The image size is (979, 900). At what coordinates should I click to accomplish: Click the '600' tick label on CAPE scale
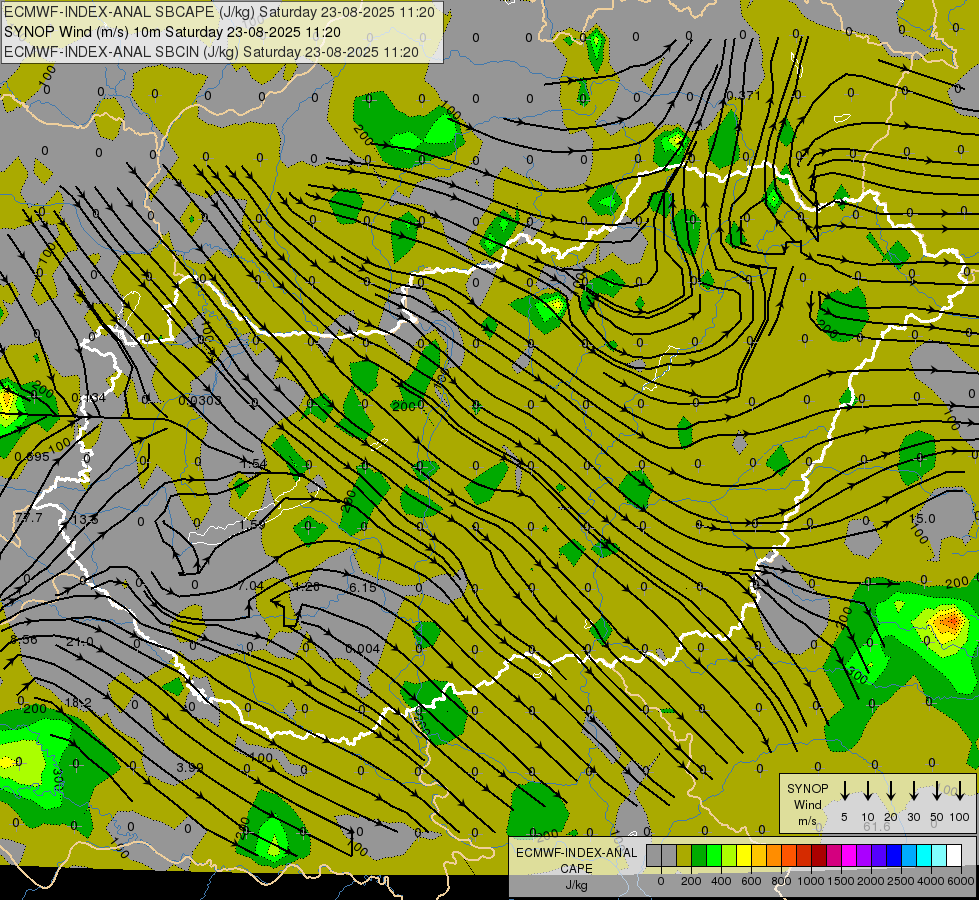click(751, 881)
